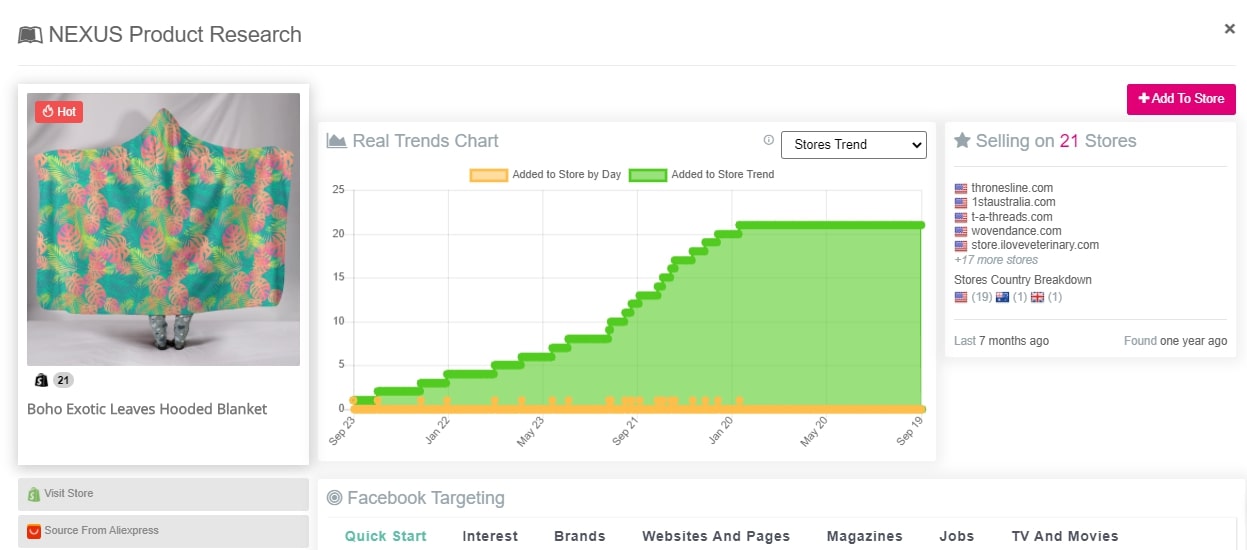Click the target icon beside Facebook Targeting

[x=334, y=498]
